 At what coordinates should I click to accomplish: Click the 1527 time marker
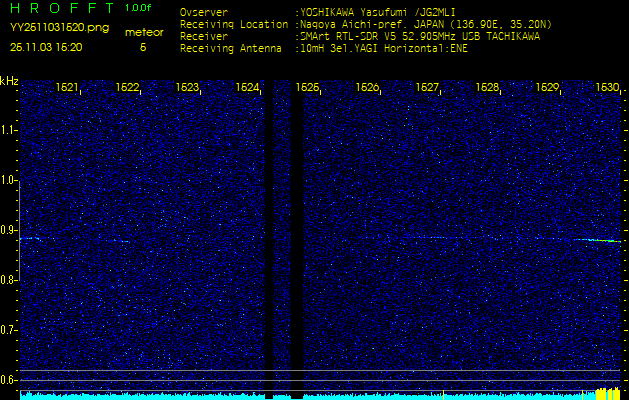pos(428,87)
